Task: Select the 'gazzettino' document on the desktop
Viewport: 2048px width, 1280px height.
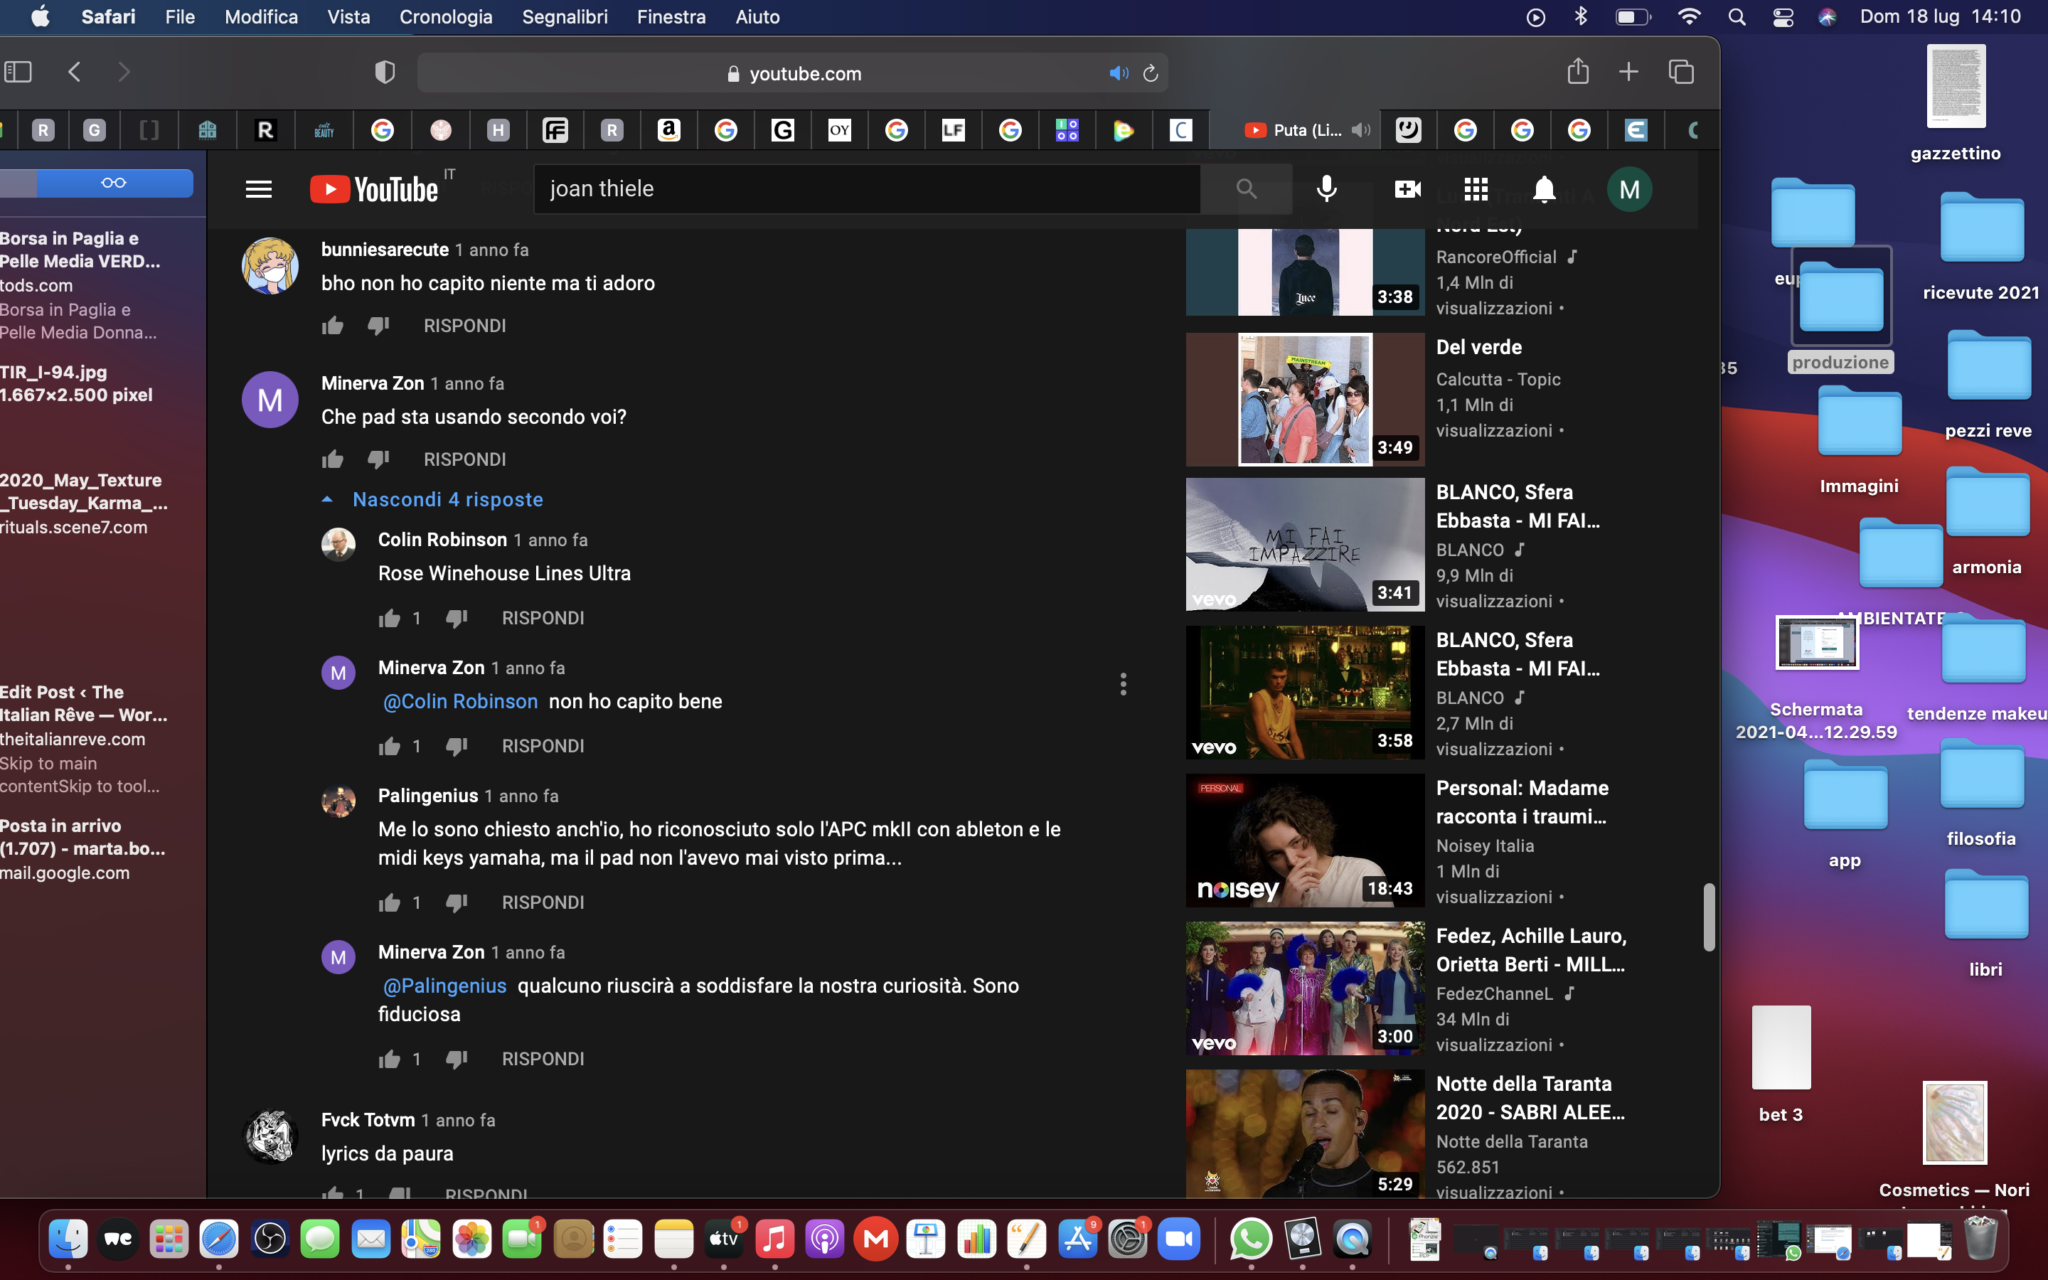Action: pos(1956,103)
